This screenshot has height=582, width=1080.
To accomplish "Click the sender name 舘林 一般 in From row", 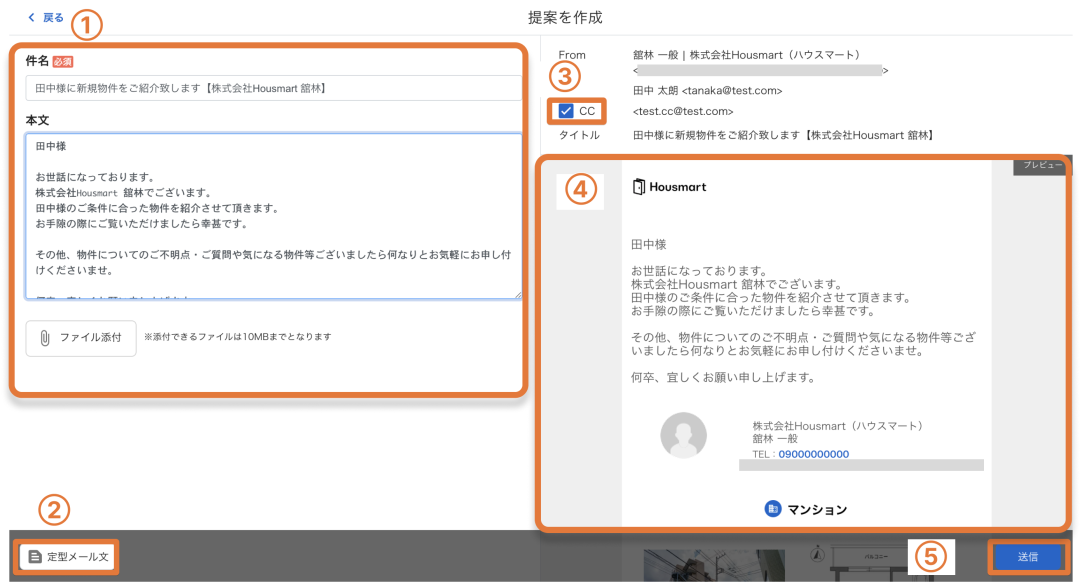I will click(655, 54).
